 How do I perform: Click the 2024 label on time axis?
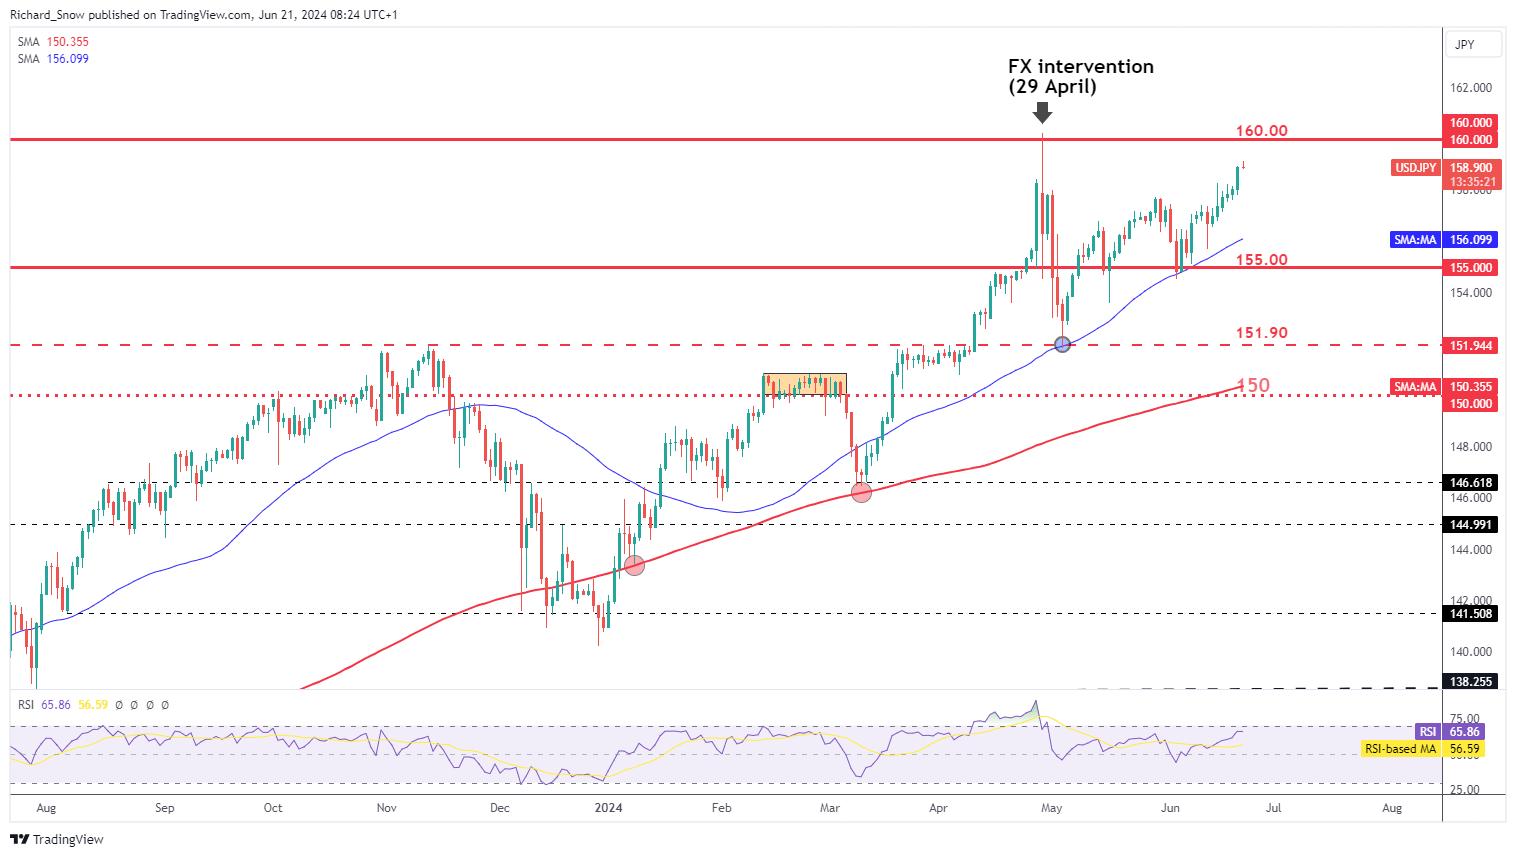pyautogui.click(x=608, y=808)
